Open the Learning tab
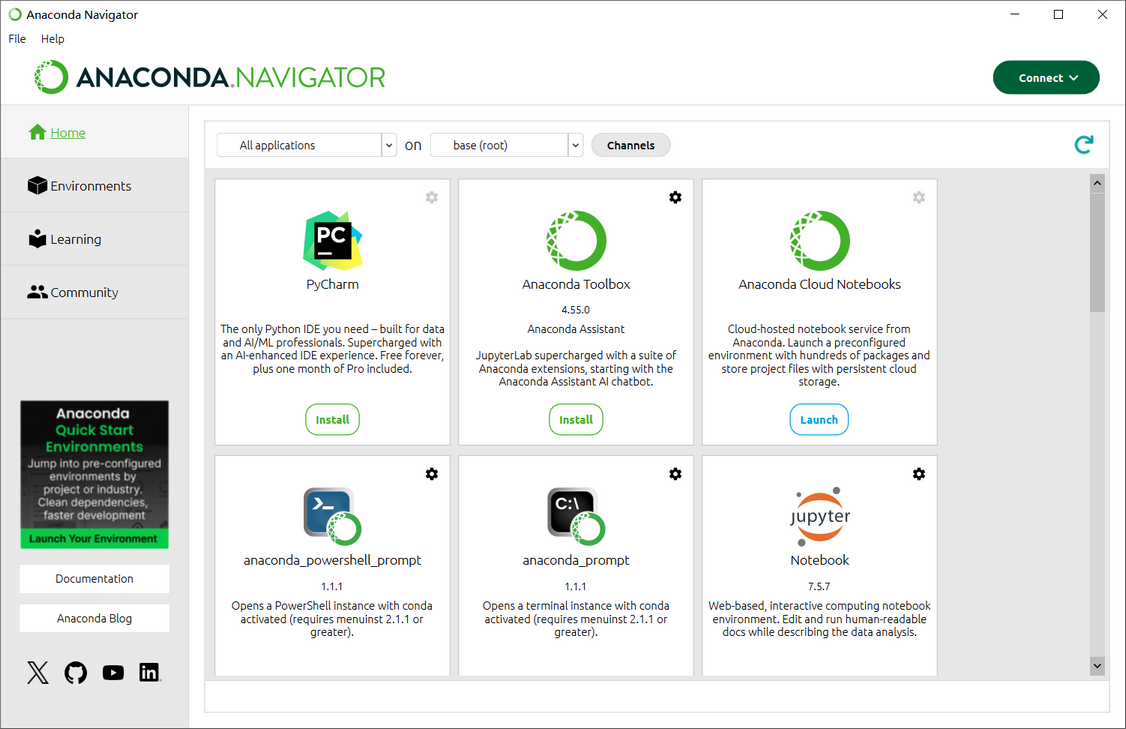Screen dimensions: 1126x729 94,239
